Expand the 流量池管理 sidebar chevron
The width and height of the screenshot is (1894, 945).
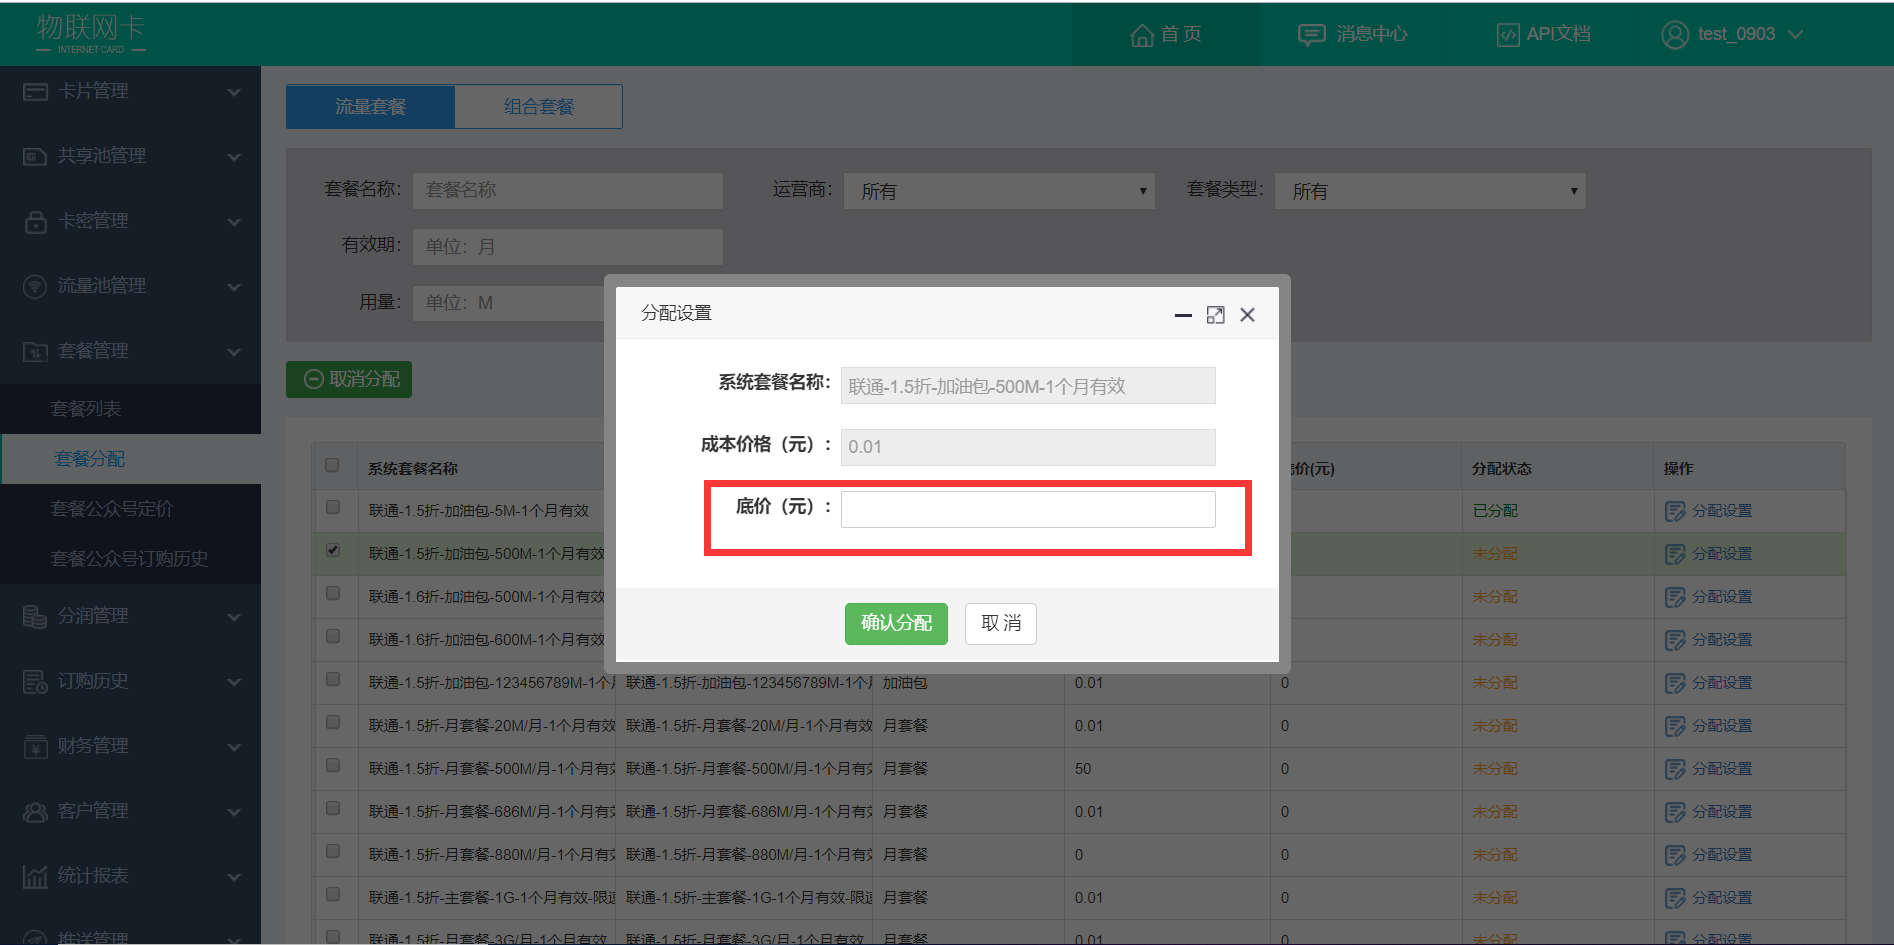[x=234, y=288]
